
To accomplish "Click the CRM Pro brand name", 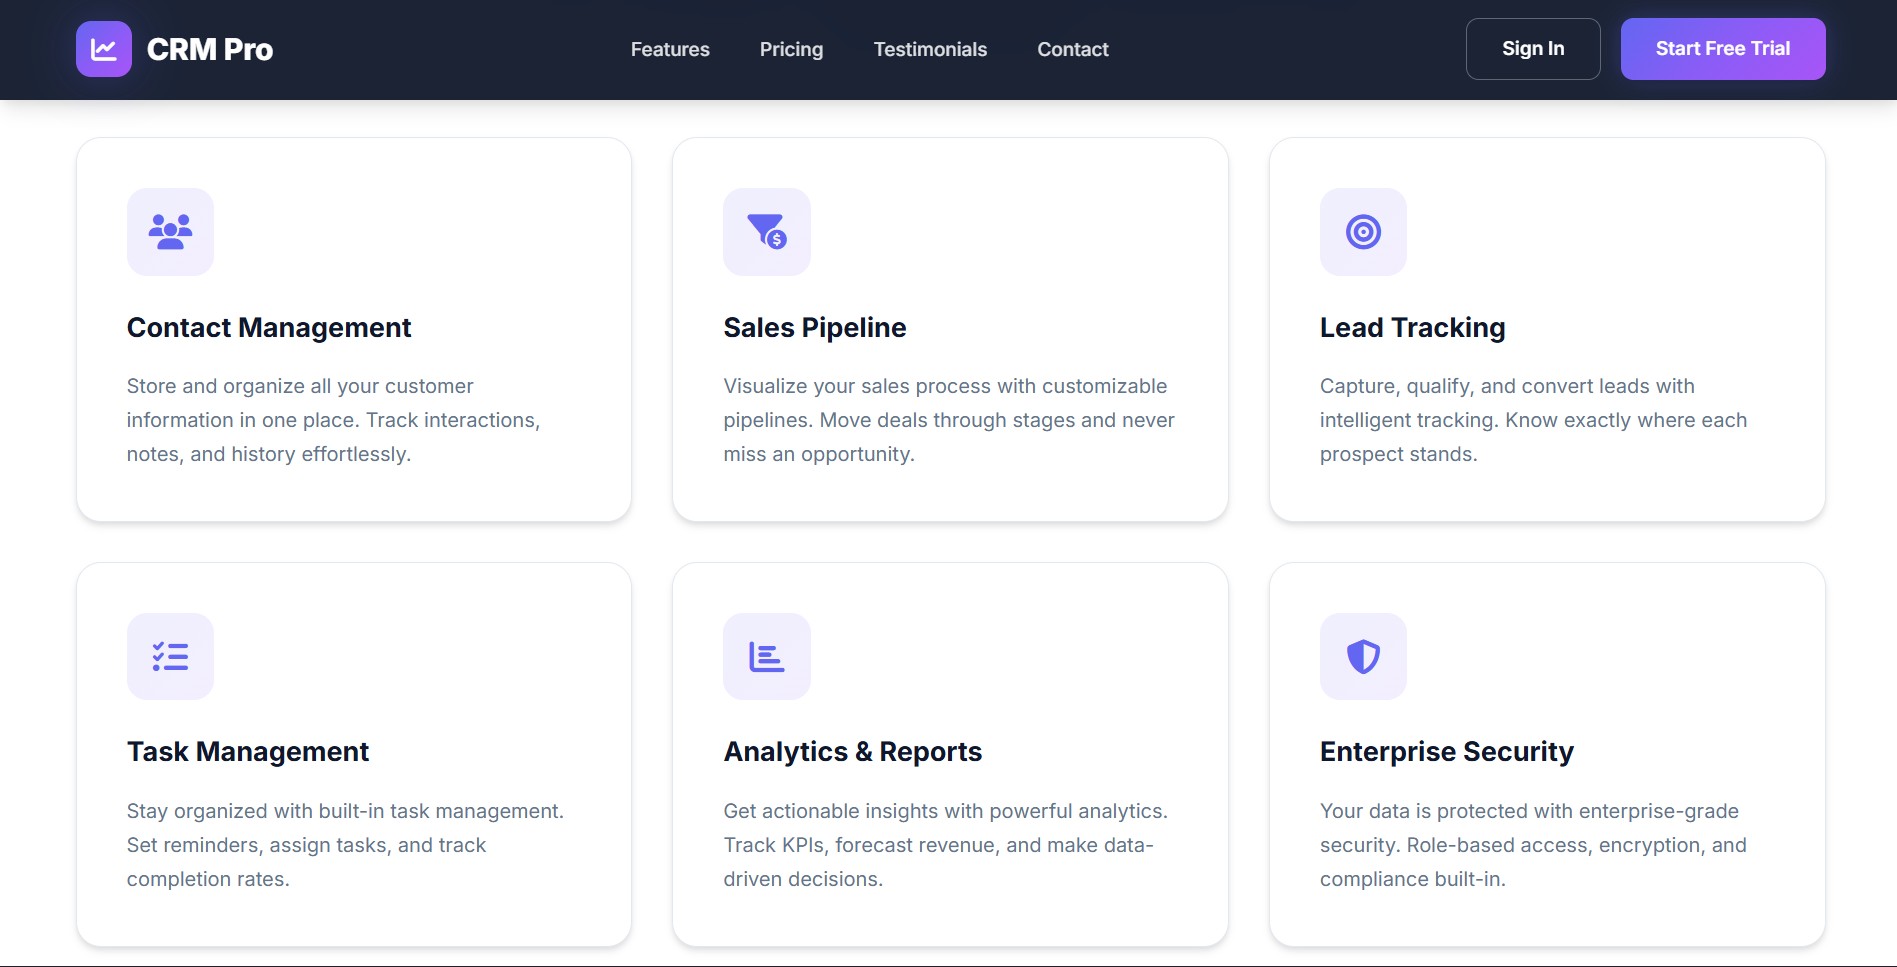I will [x=210, y=49].
